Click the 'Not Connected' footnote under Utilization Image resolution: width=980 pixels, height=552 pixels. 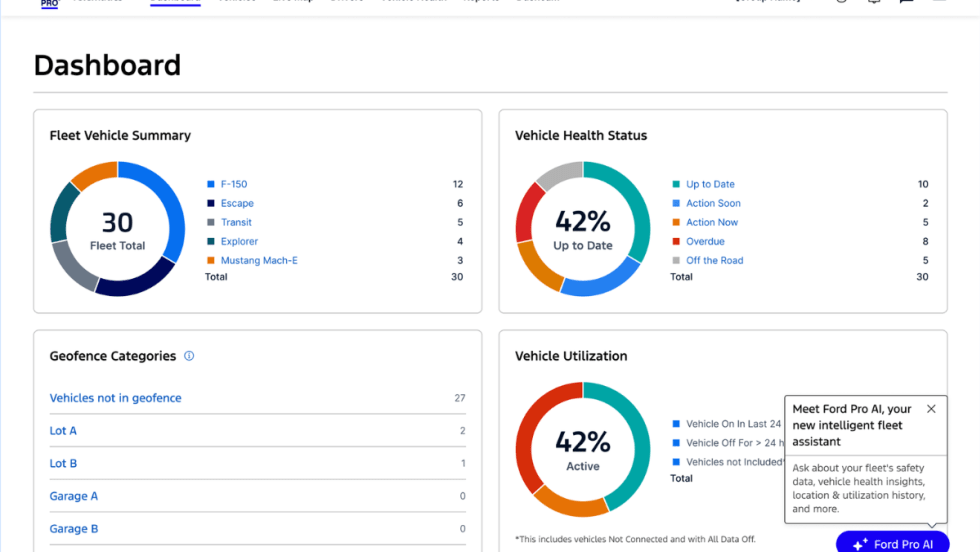pyautogui.click(x=635, y=539)
